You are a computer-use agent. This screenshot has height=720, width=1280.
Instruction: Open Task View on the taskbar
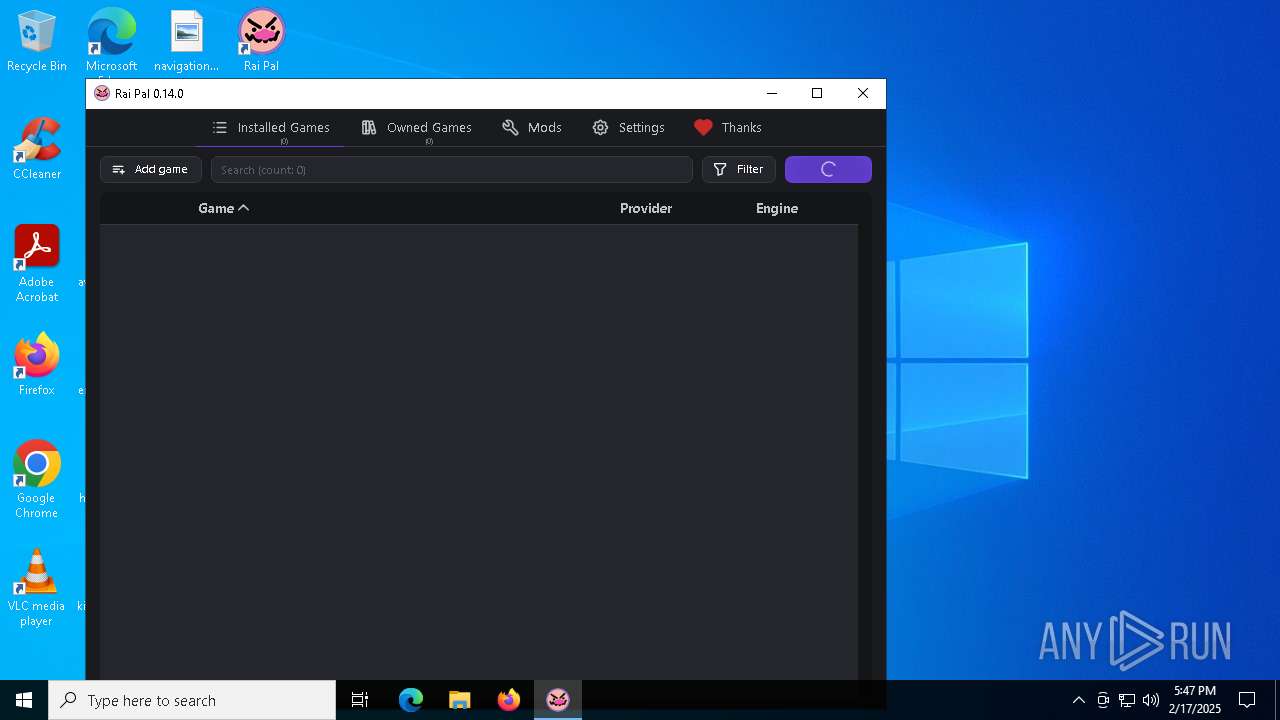(x=360, y=700)
